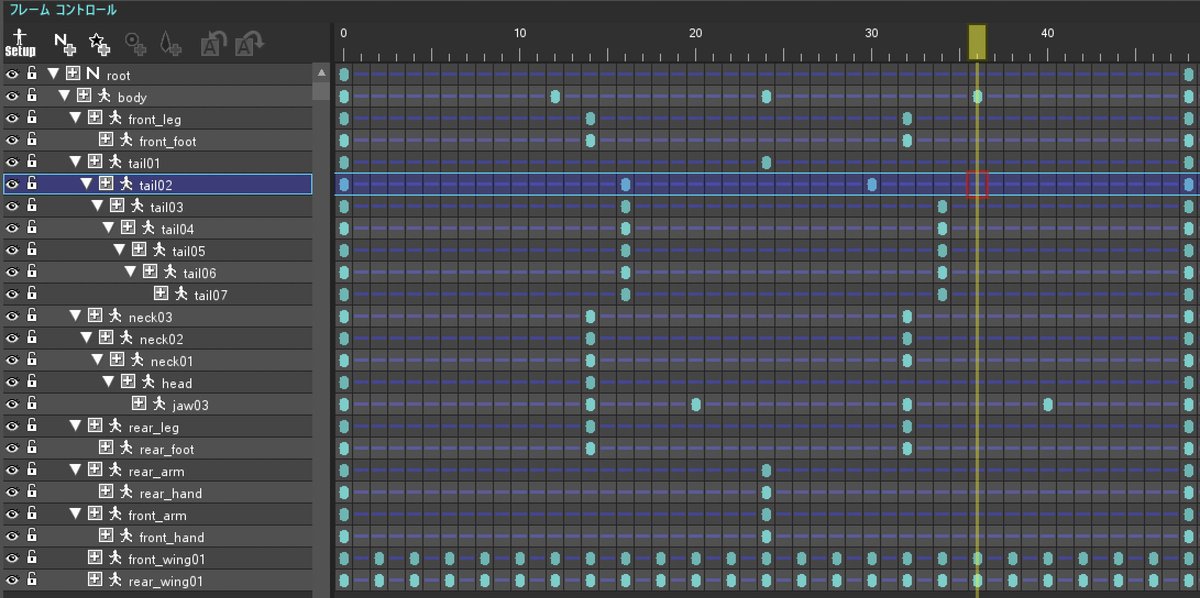Hide the root part with its eye icon
Image resolution: width=1200 pixels, height=598 pixels.
pos(12,74)
